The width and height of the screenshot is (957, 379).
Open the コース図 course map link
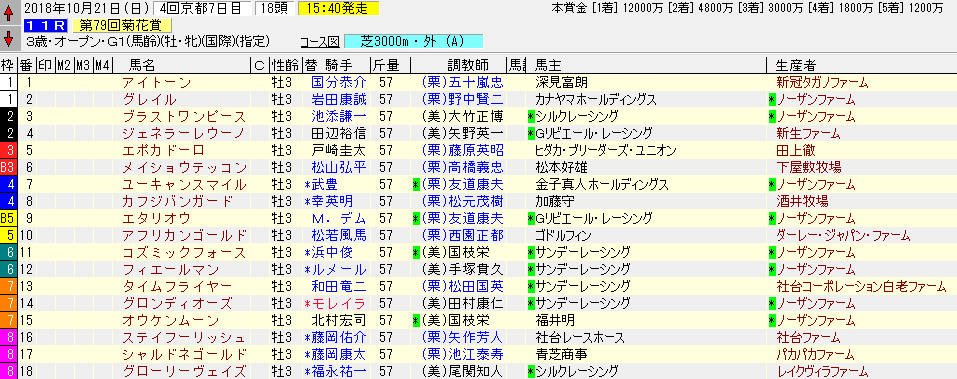click(x=319, y=42)
